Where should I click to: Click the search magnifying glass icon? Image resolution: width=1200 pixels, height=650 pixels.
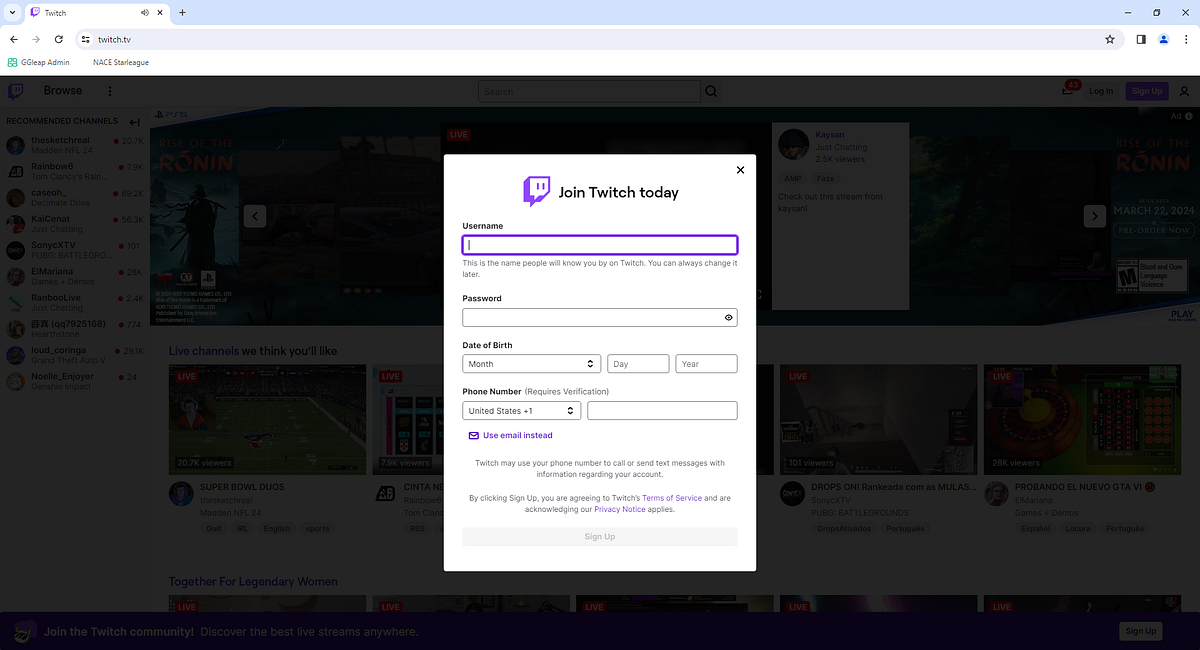(710, 90)
